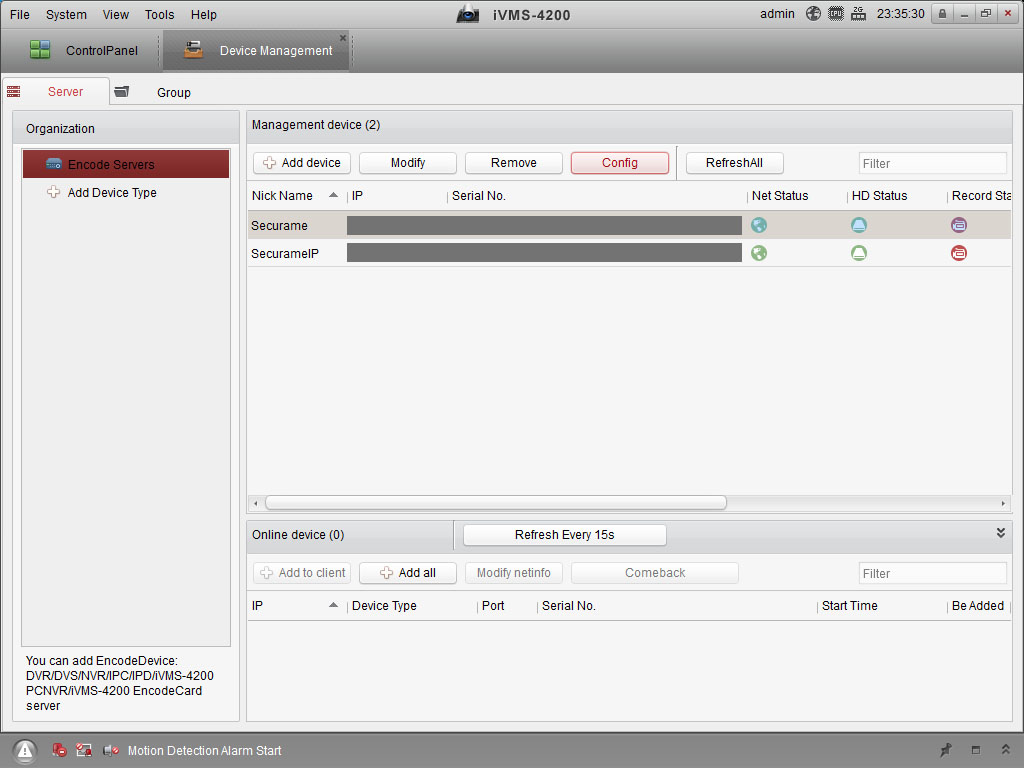
Task: Click the Device Management tab icon
Action: 193,50
